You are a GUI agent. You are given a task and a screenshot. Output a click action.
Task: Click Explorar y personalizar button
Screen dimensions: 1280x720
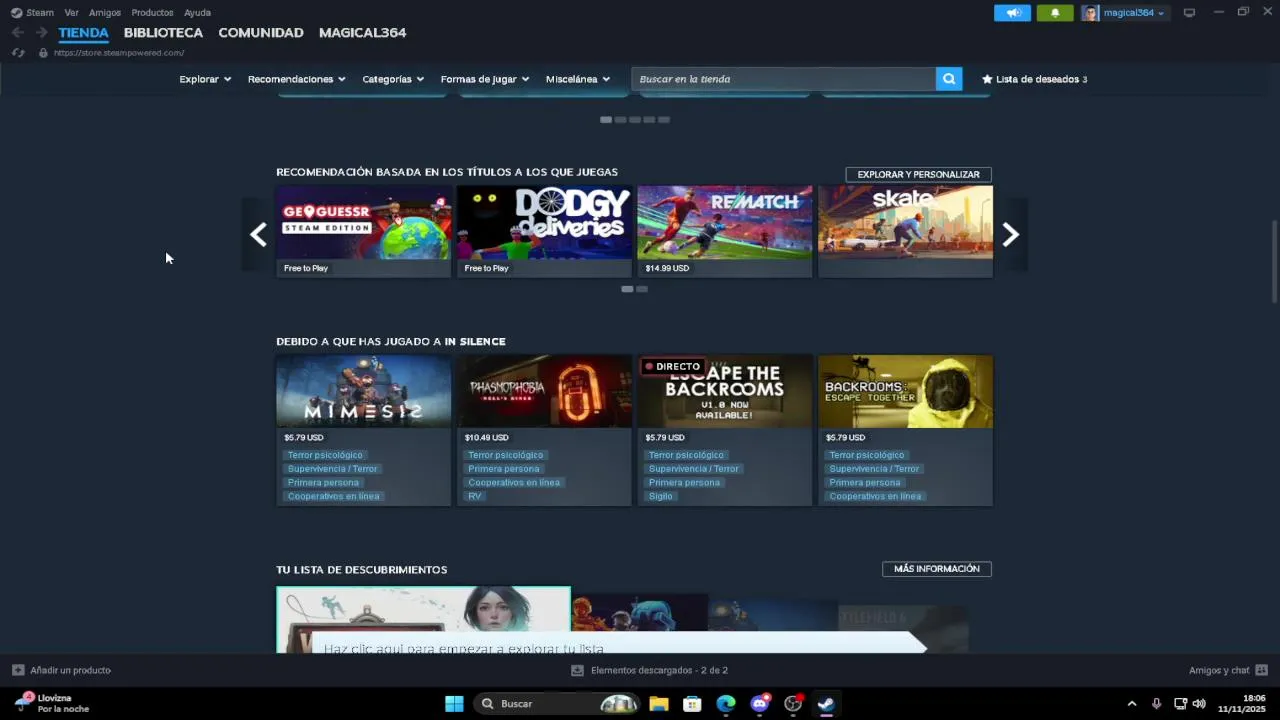point(918,174)
